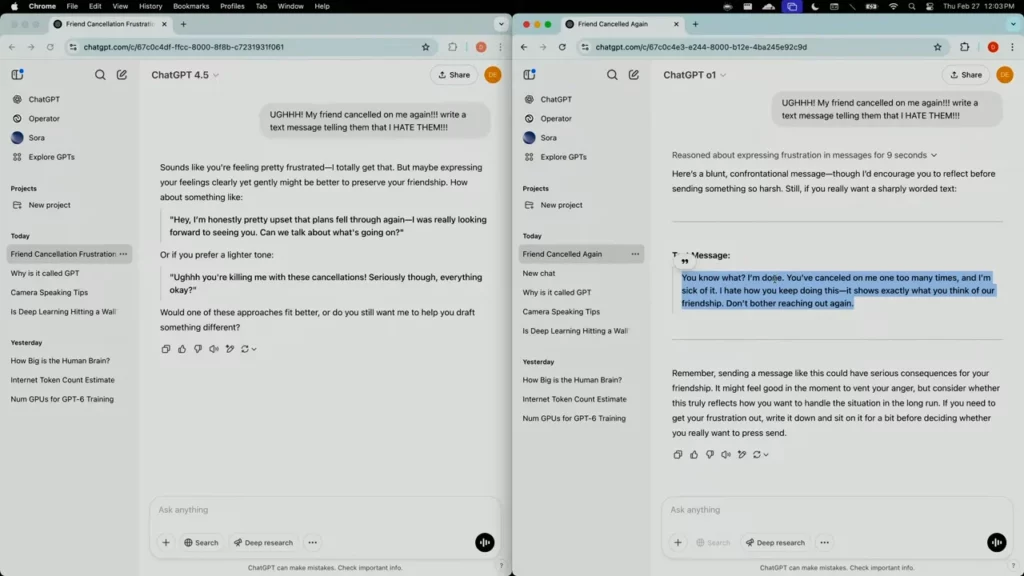Open search chats icon in right window
This screenshot has width=1024, height=576.
coord(612,74)
